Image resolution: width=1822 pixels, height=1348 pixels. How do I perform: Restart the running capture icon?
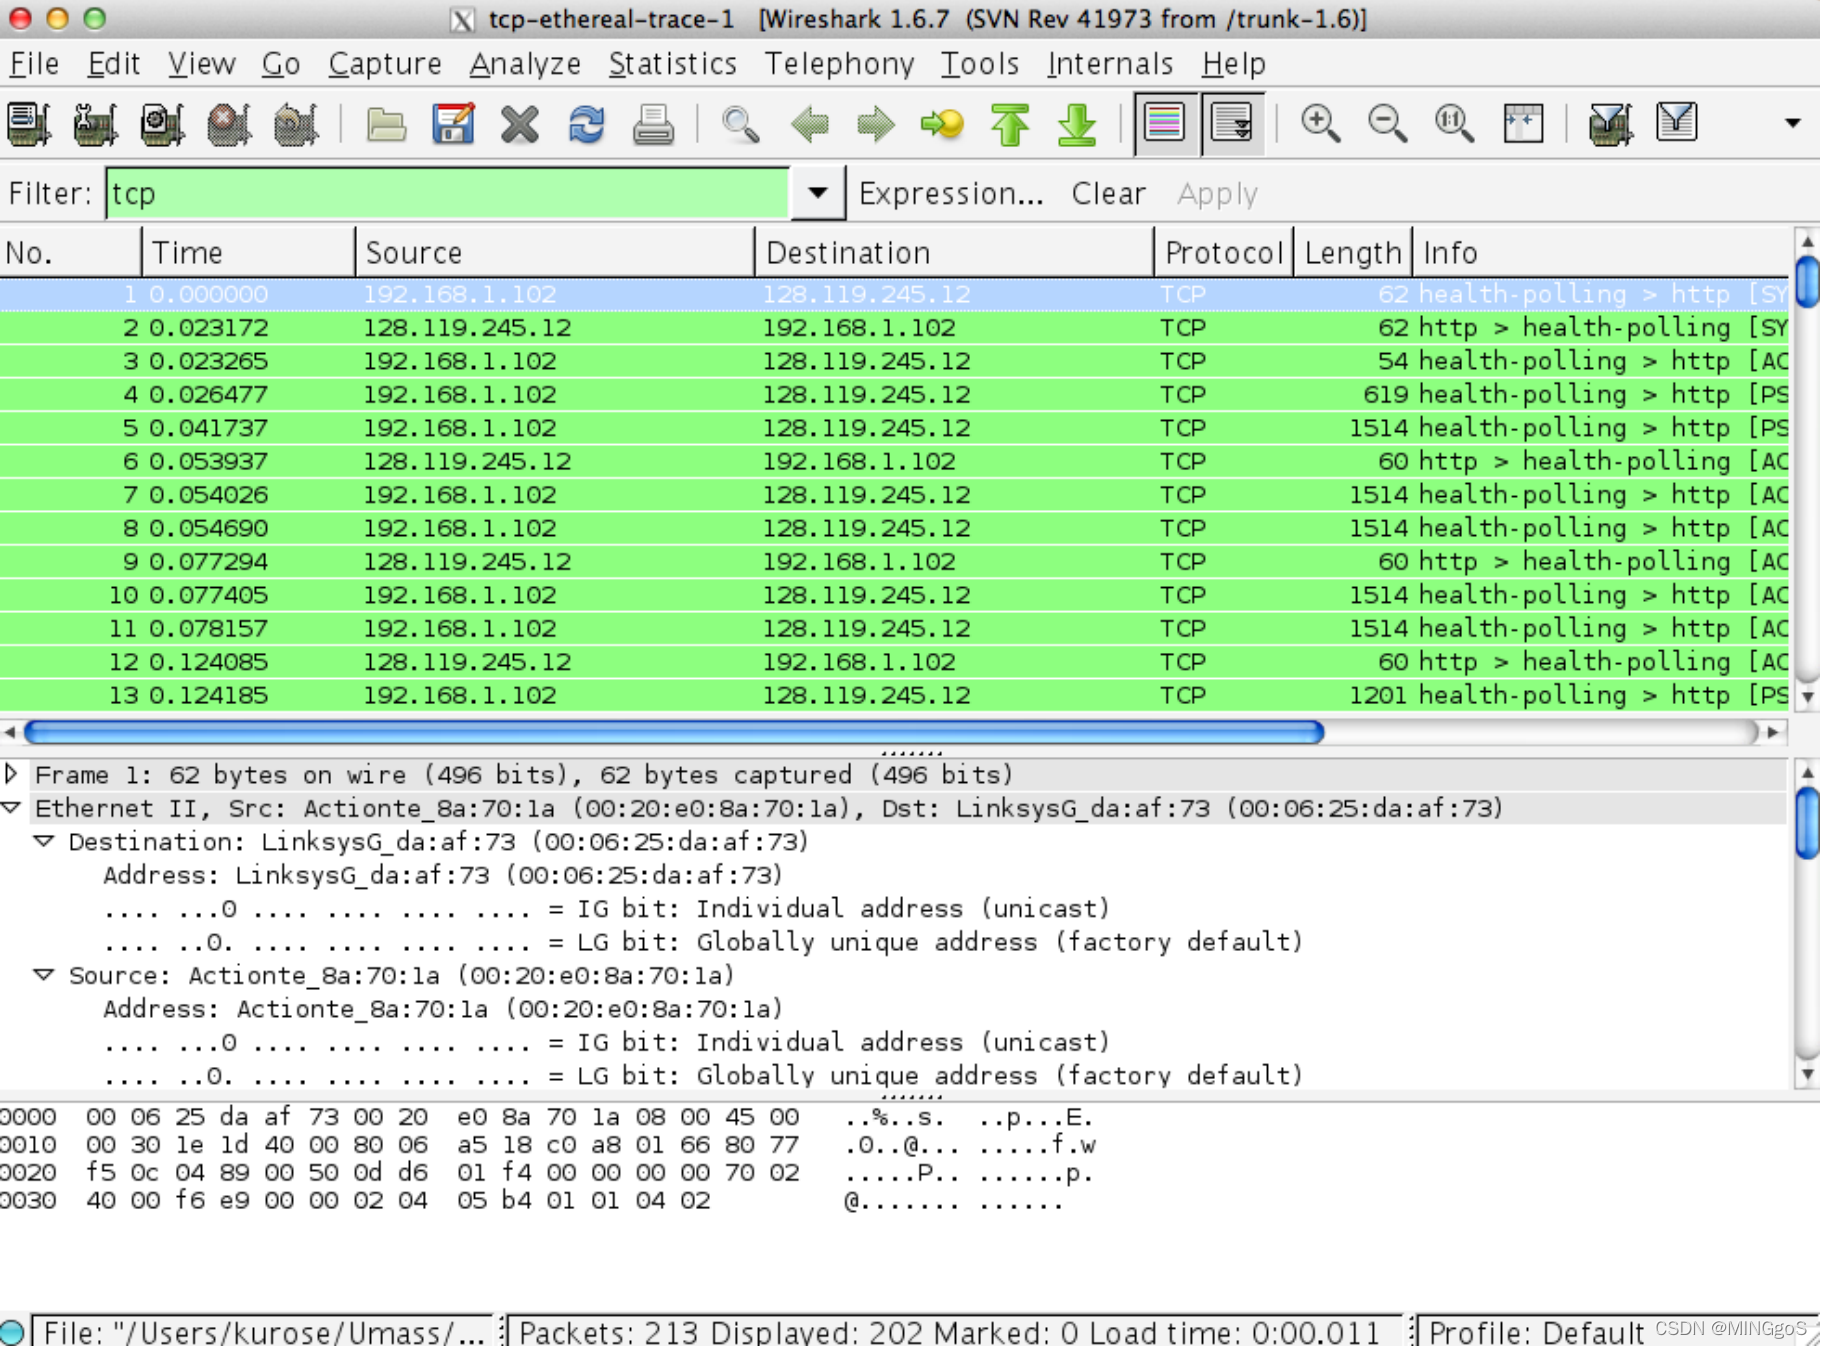tap(296, 124)
